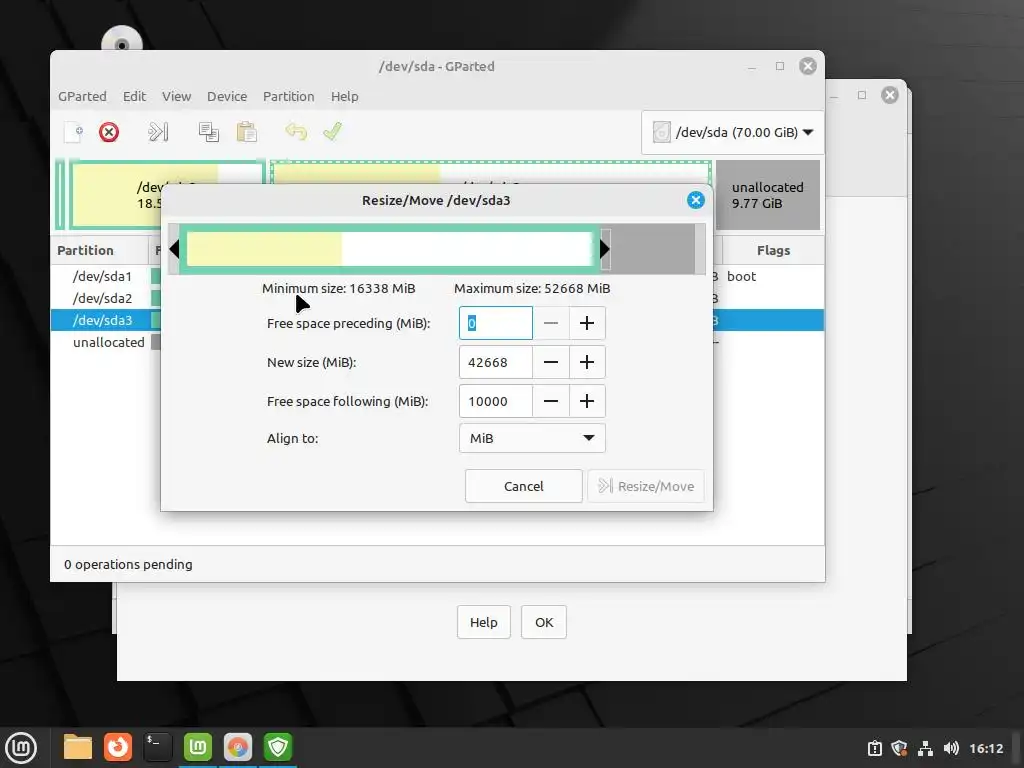Open the Terminal taskbar icon
Viewport: 1024px width, 768px height.
(x=157, y=747)
